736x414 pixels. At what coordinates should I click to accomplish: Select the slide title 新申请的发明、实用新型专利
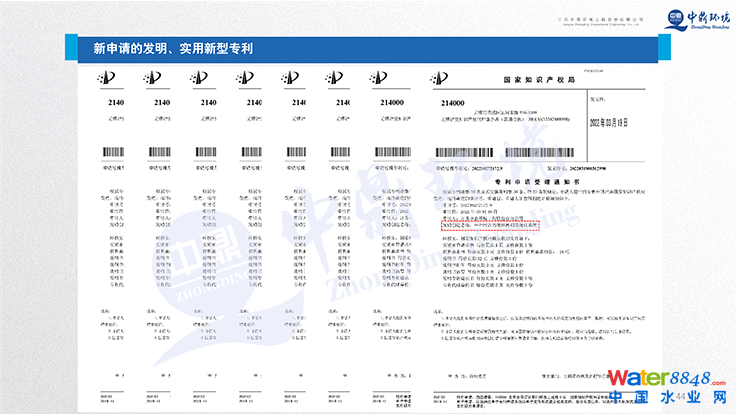click(172, 47)
